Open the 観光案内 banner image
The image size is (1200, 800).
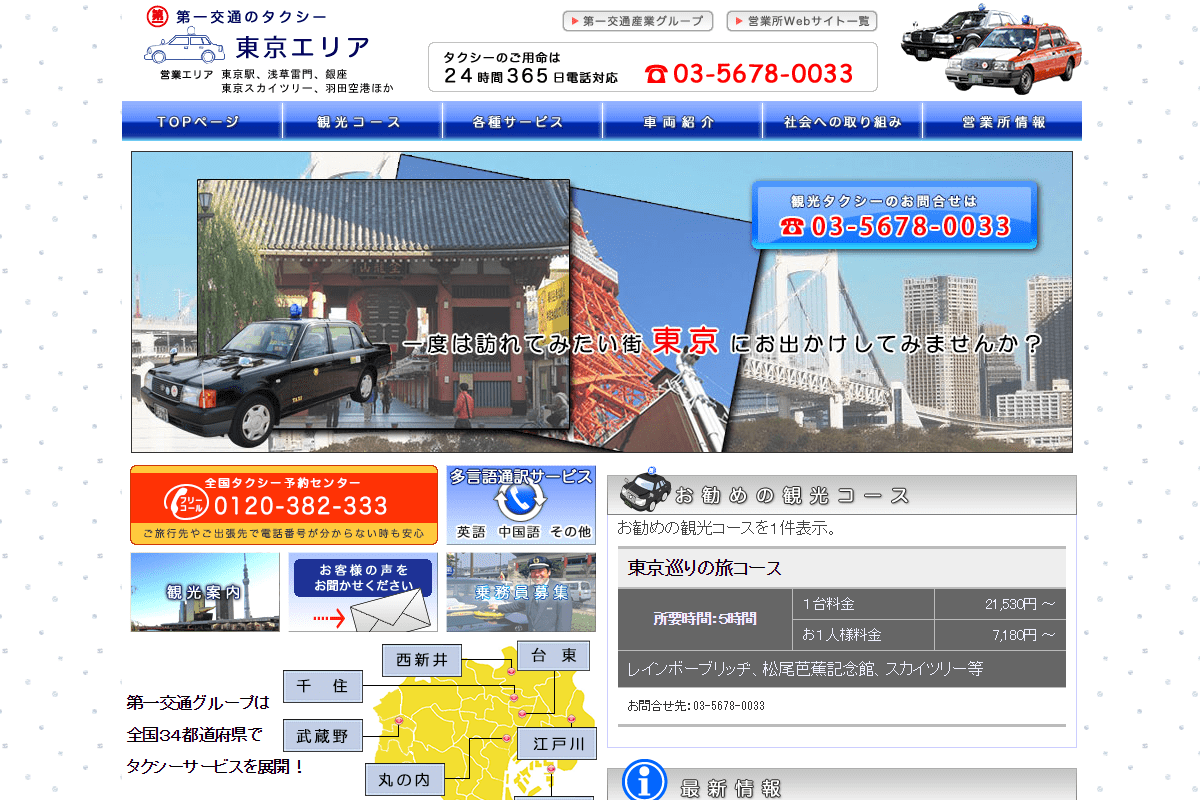coord(205,592)
